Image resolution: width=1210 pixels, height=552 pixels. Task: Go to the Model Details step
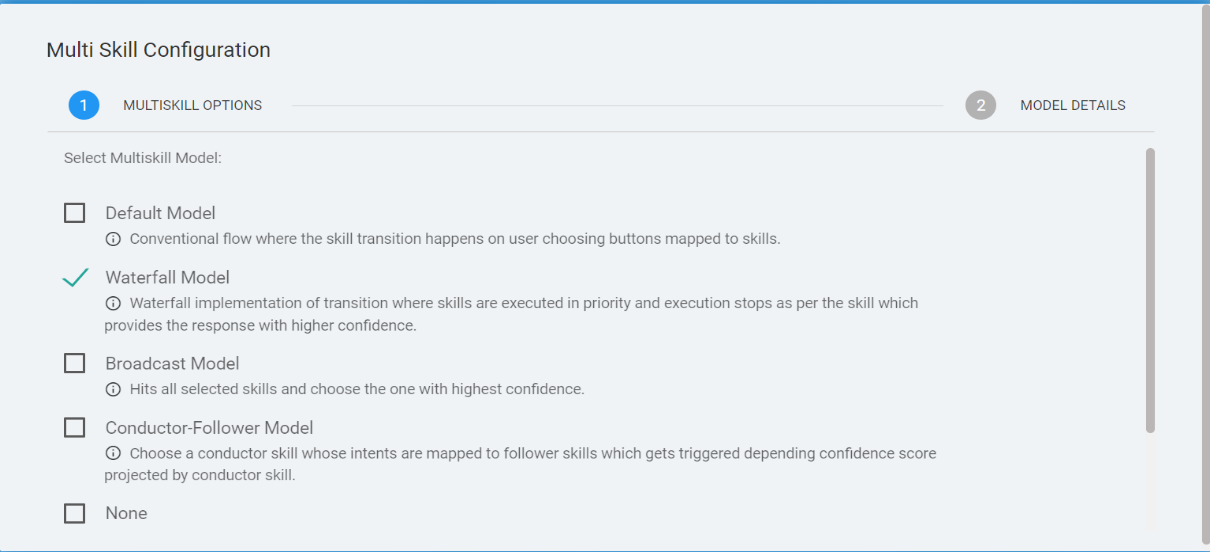[1072, 105]
